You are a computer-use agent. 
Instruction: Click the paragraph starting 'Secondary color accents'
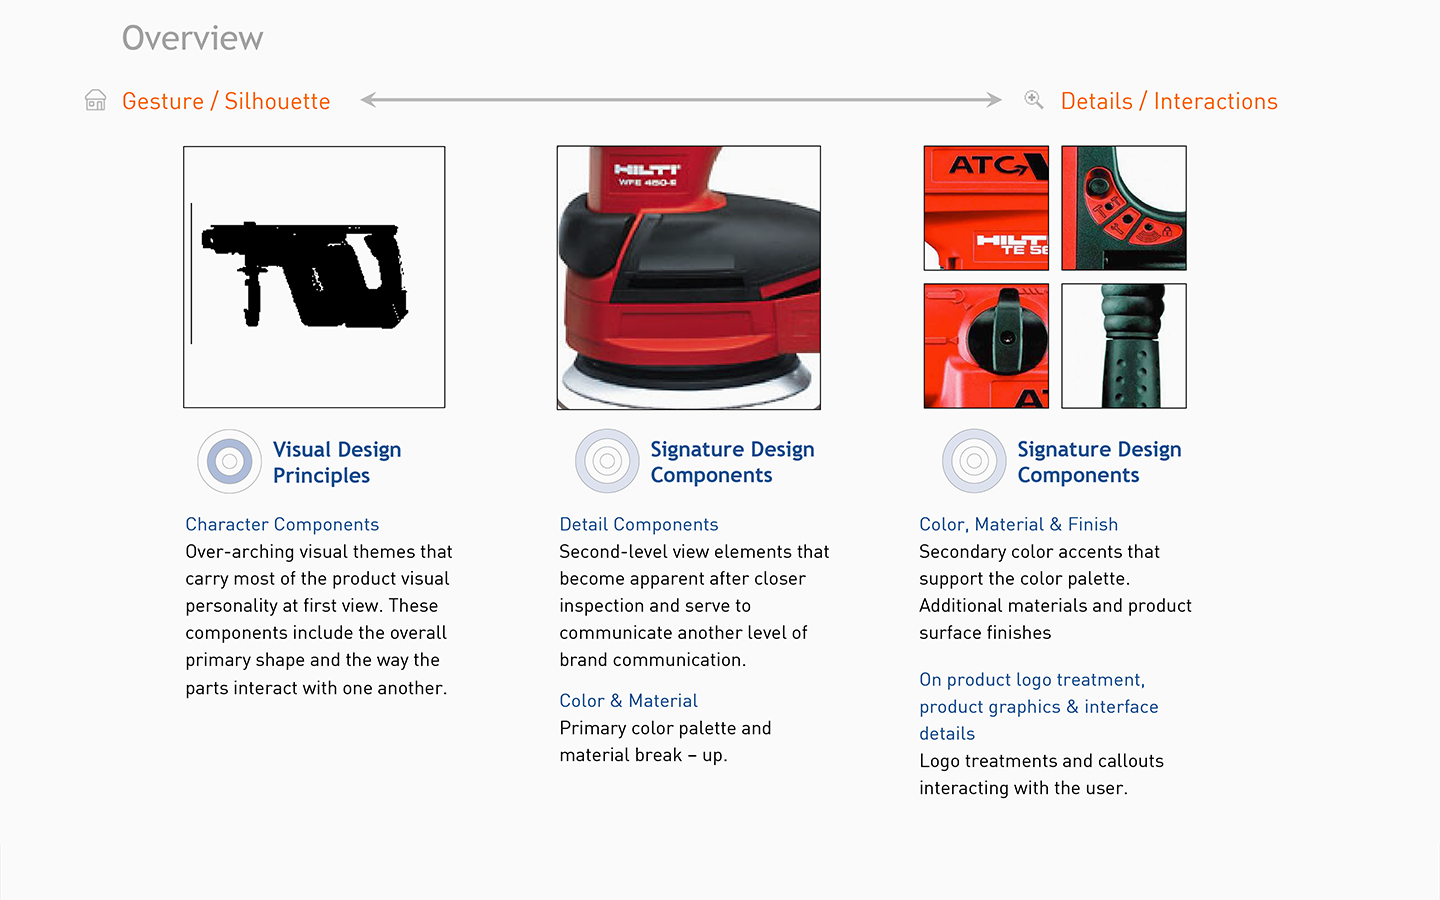point(1055,592)
